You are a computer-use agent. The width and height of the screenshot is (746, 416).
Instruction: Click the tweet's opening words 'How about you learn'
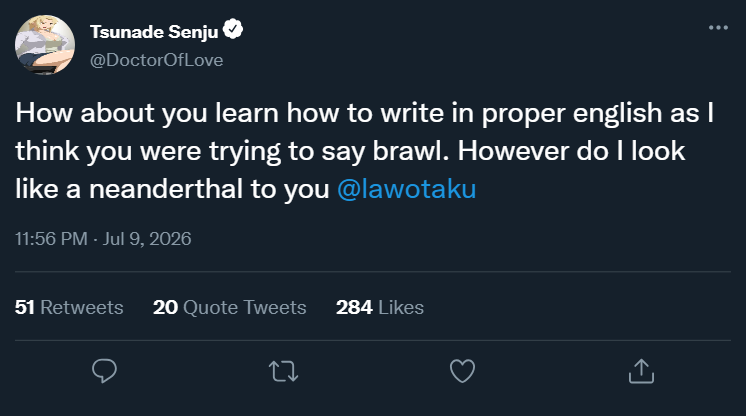pyautogui.click(x=147, y=113)
